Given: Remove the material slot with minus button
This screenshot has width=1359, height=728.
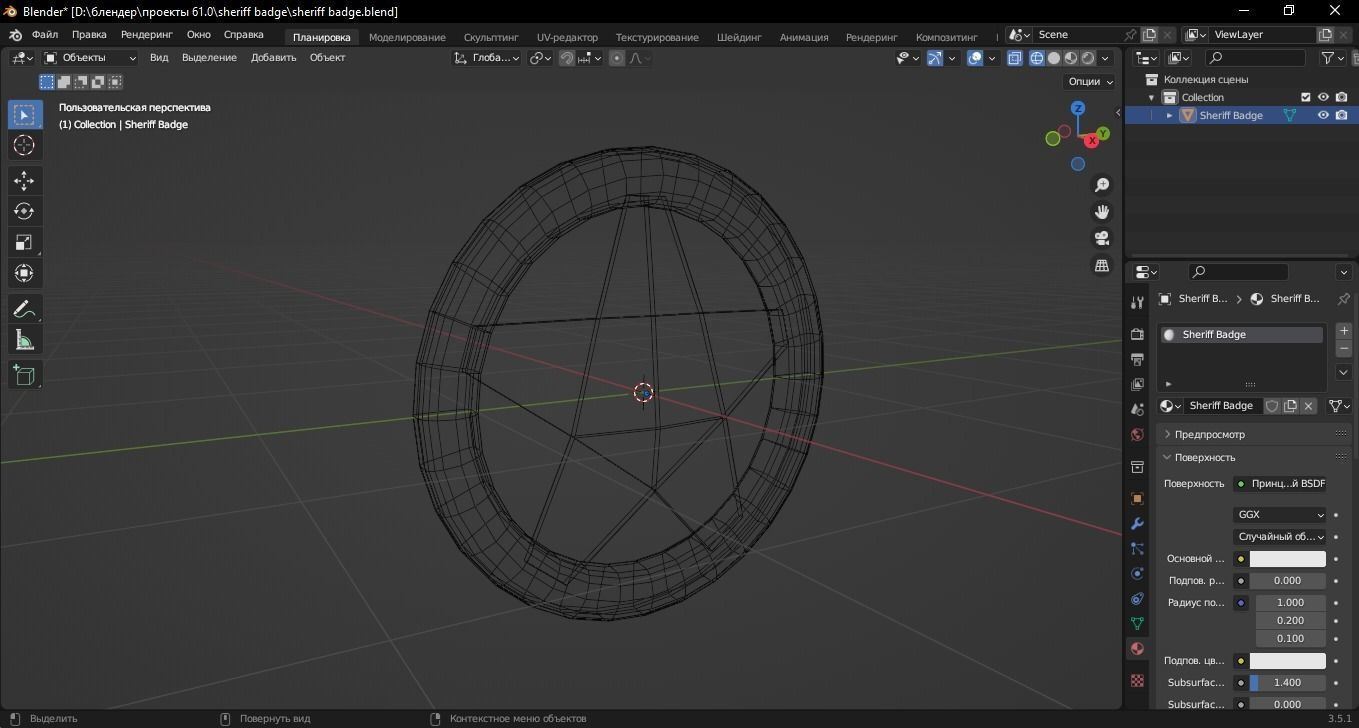Looking at the screenshot, I should (1343, 348).
